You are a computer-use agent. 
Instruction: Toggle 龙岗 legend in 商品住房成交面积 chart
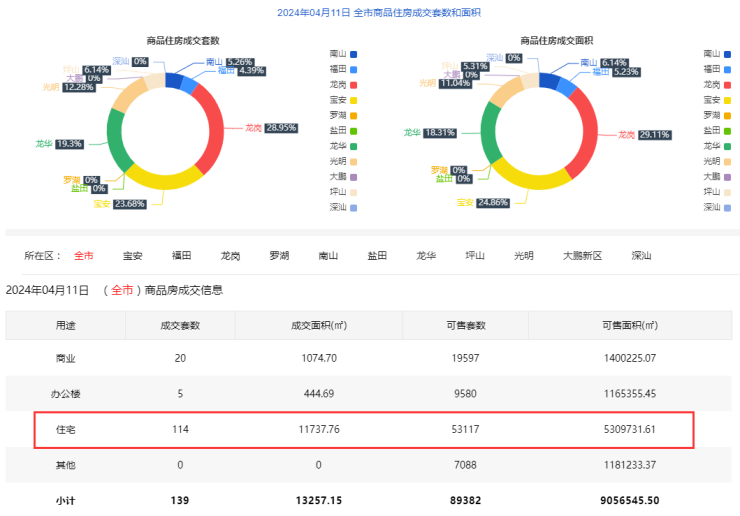[x=717, y=84]
